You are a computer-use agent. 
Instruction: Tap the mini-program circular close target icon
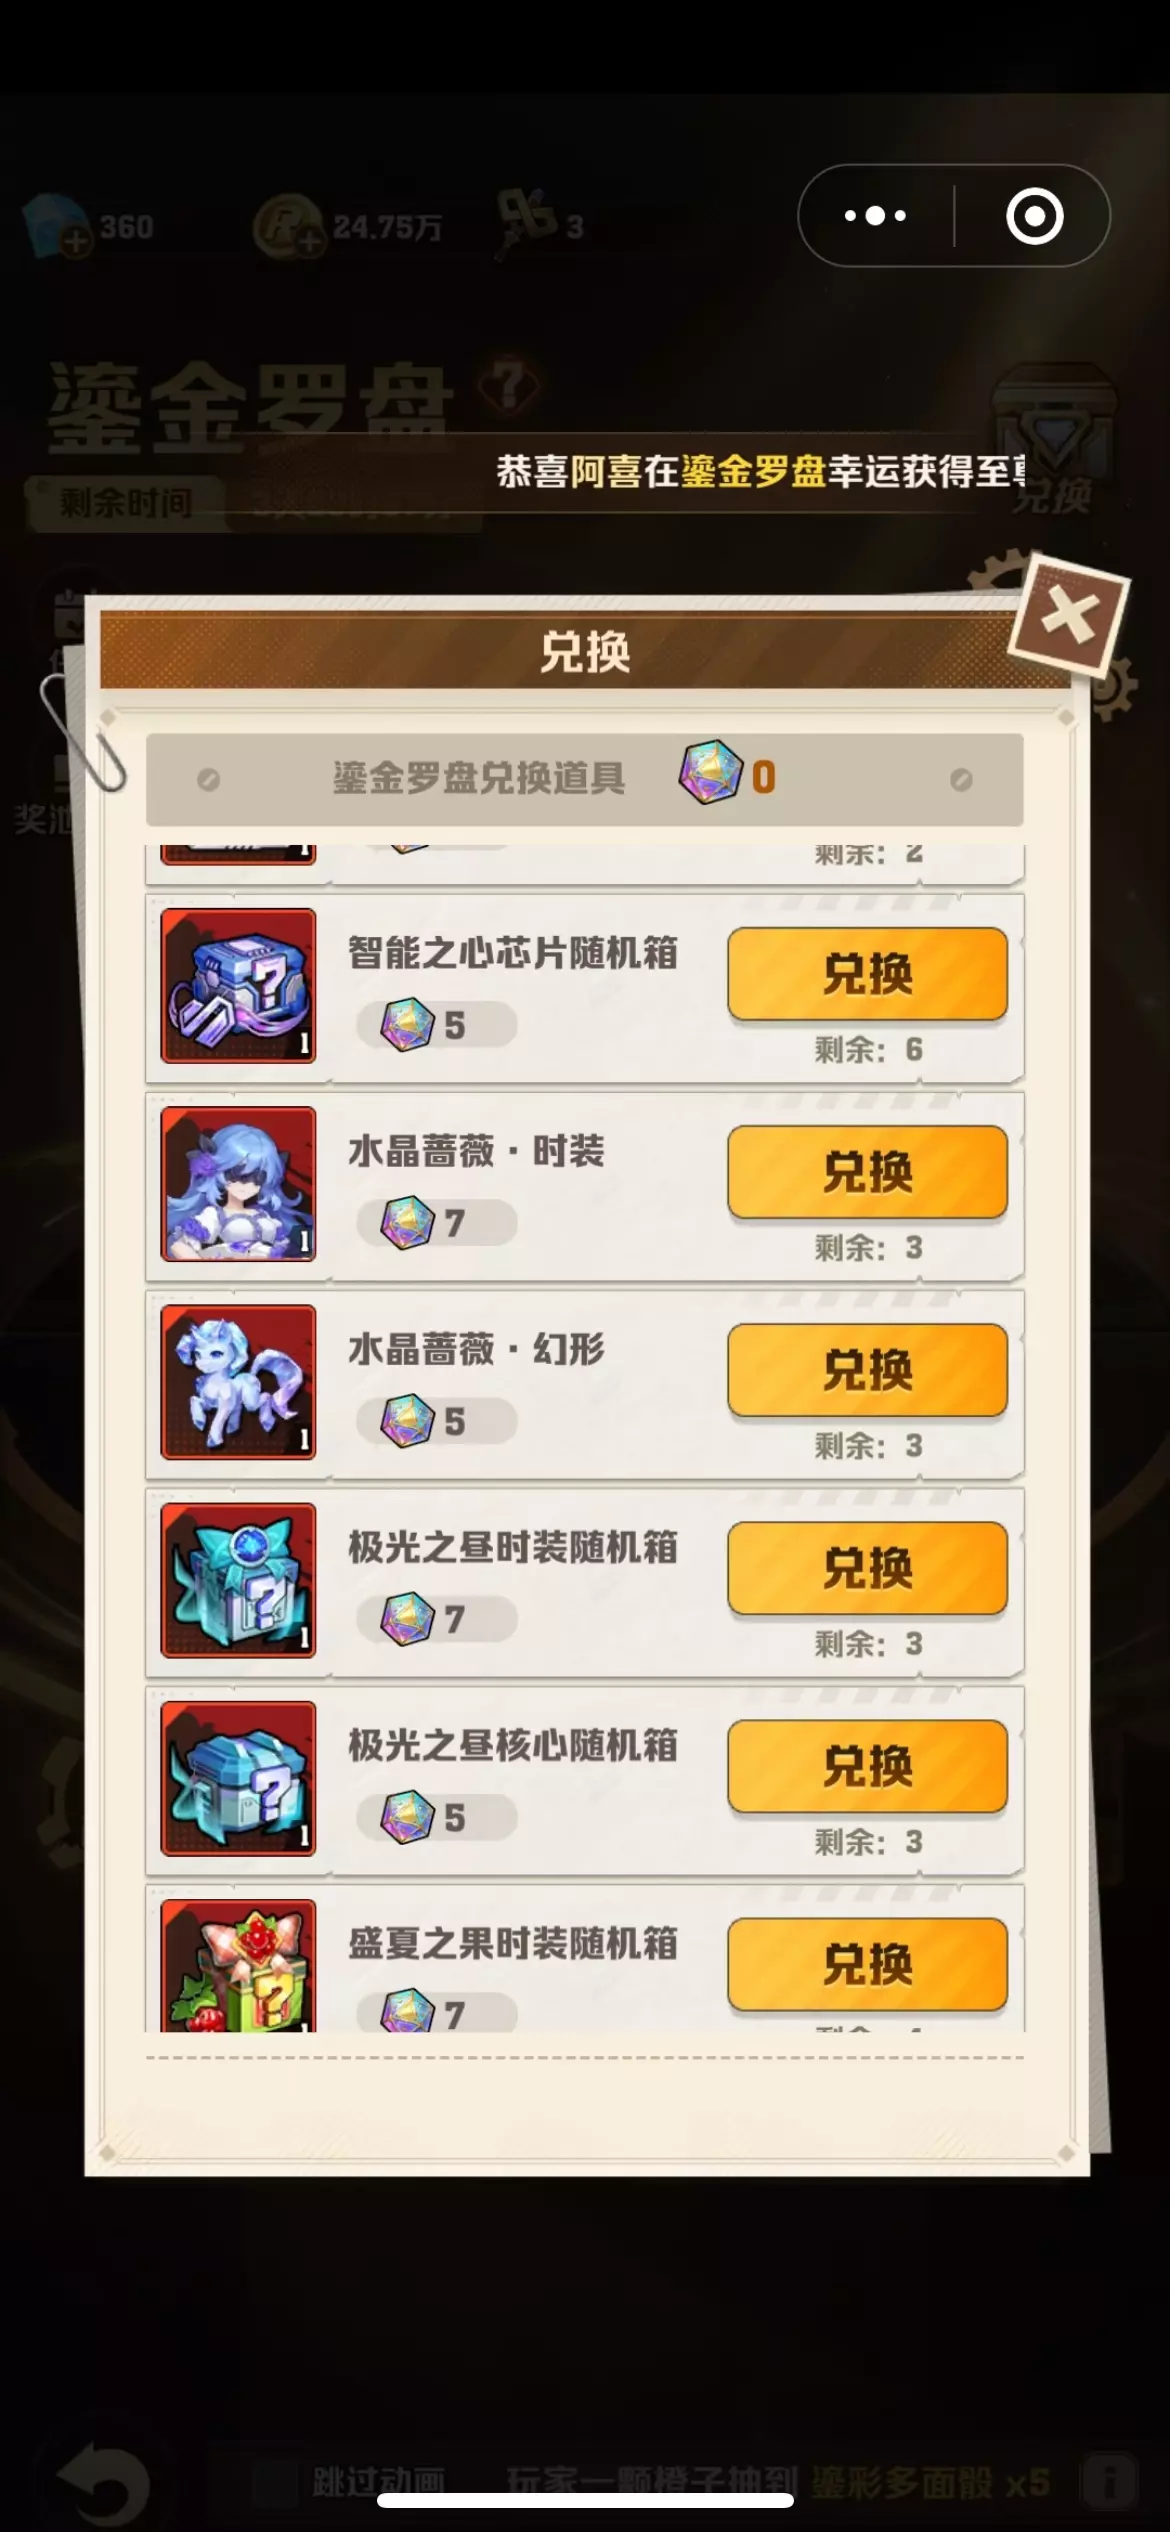click(1034, 215)
